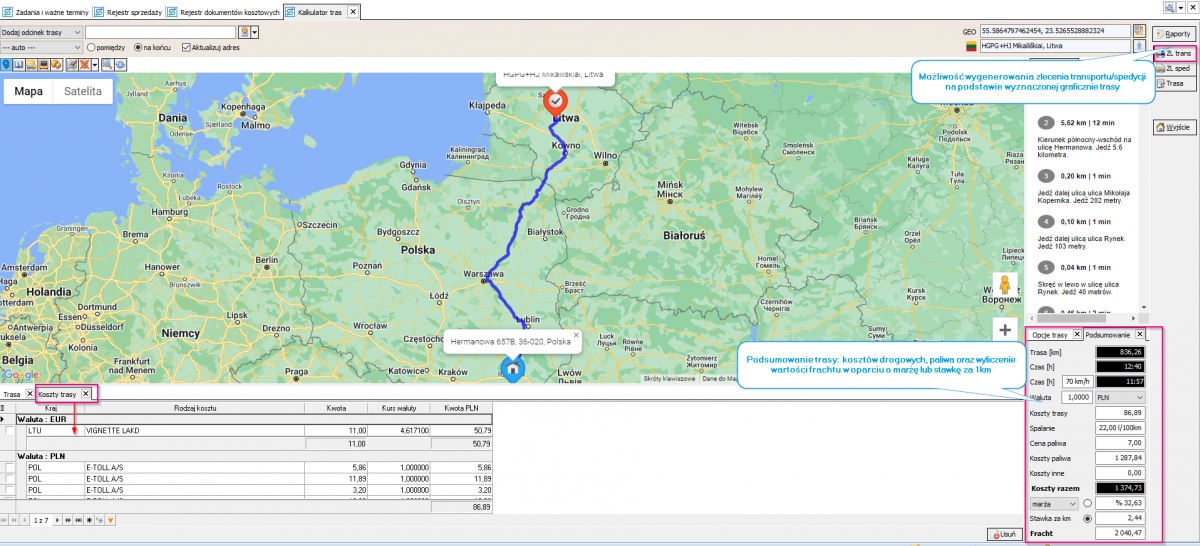Select the 'pomiędzy' radio option
Screen dimensions: 1200x546
coord(92,47)
